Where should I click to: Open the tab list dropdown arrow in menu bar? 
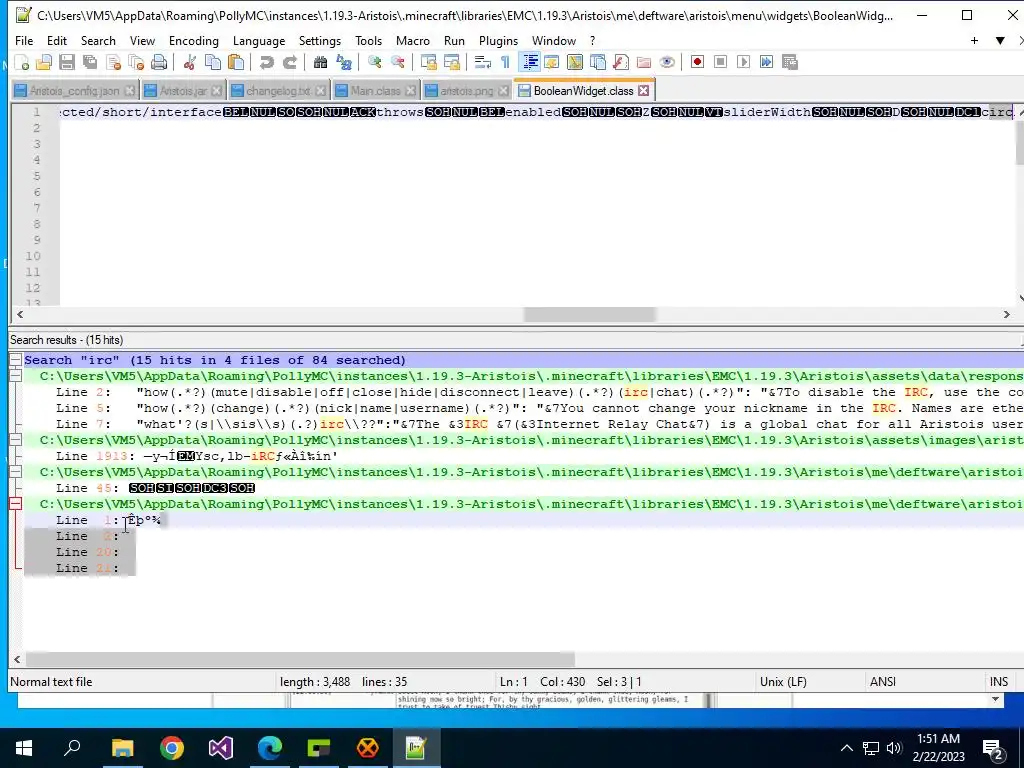pyautogui.click(x=1000, y=40)
